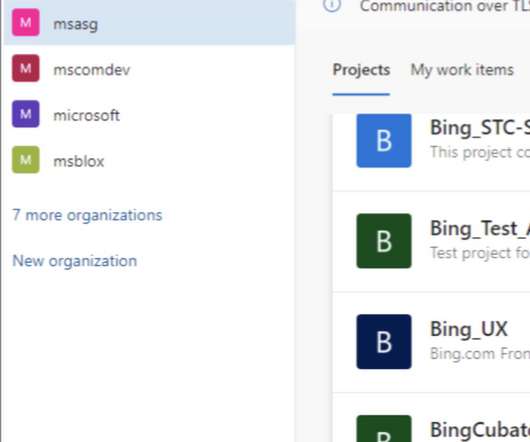Open the BingCubator project title
530x442 pixels.
pos(480,429)
